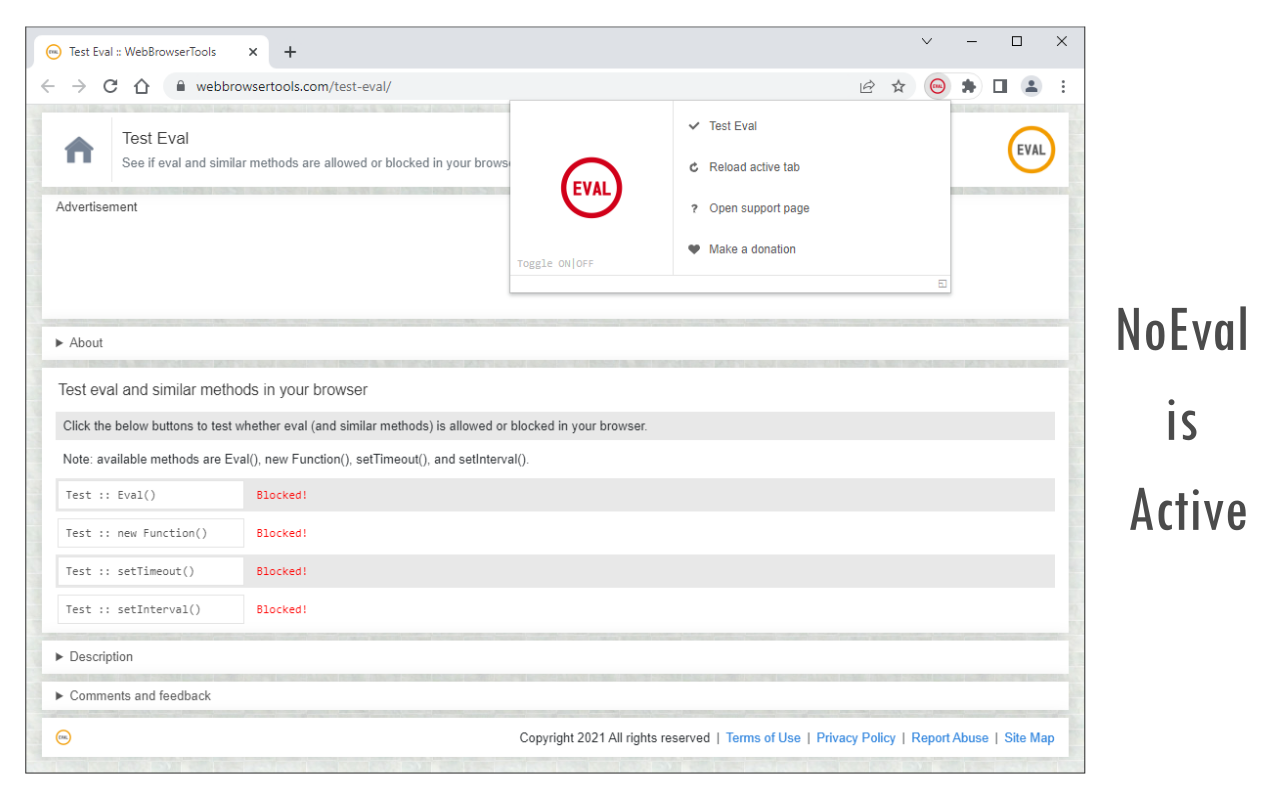Image resolution: width=1280 pixels, height=800 pixels.
Task: Click the NoEval extension icon in the toolbar
Action: click(937, 86)
